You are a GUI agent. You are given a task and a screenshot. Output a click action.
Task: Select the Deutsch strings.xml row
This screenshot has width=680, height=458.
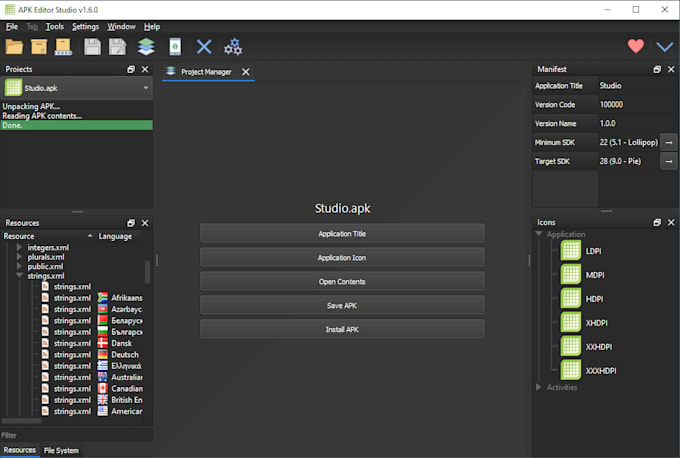click(92, 355)
